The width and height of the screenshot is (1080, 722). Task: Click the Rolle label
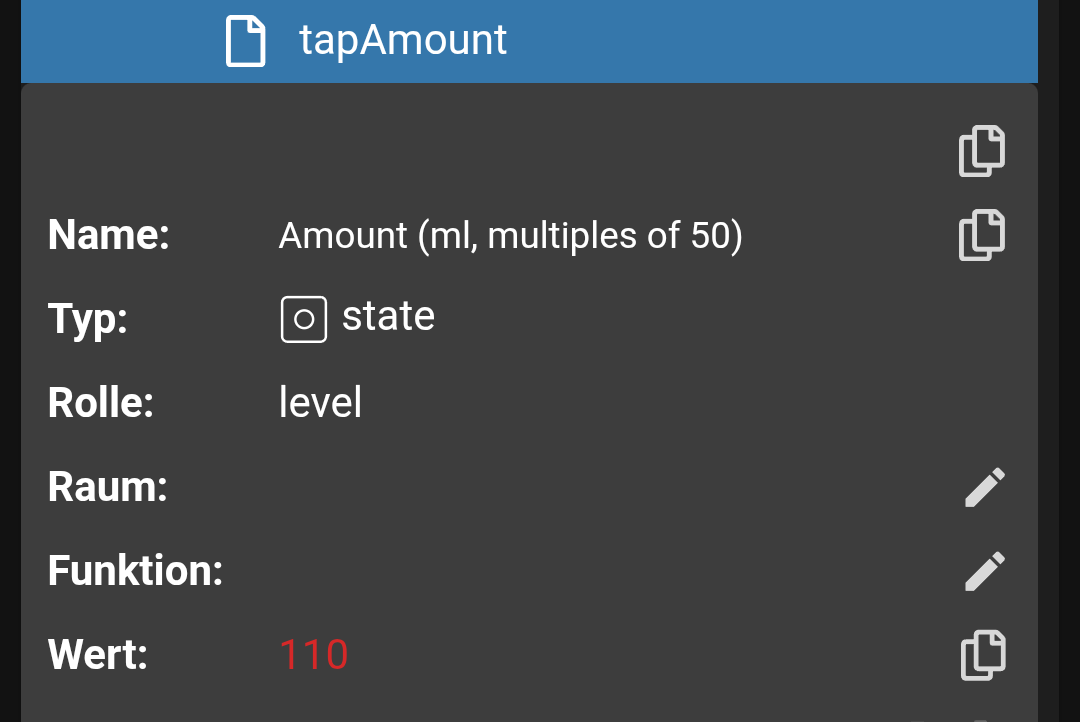[x=100, y=402]
